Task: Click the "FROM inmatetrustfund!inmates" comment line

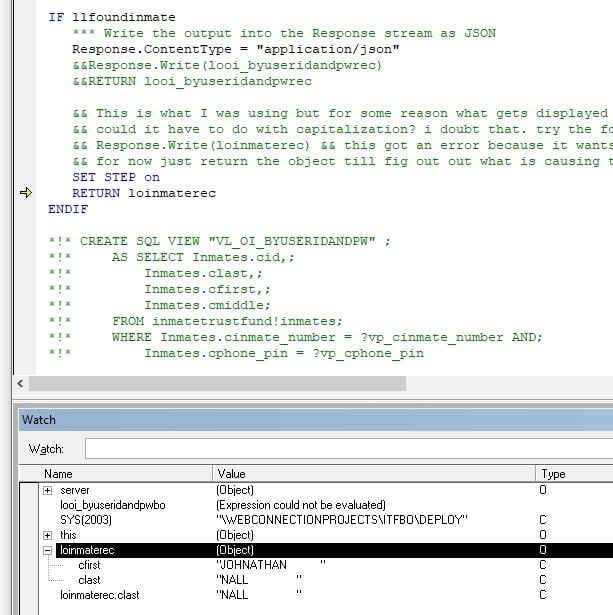Action: (195, 321)
